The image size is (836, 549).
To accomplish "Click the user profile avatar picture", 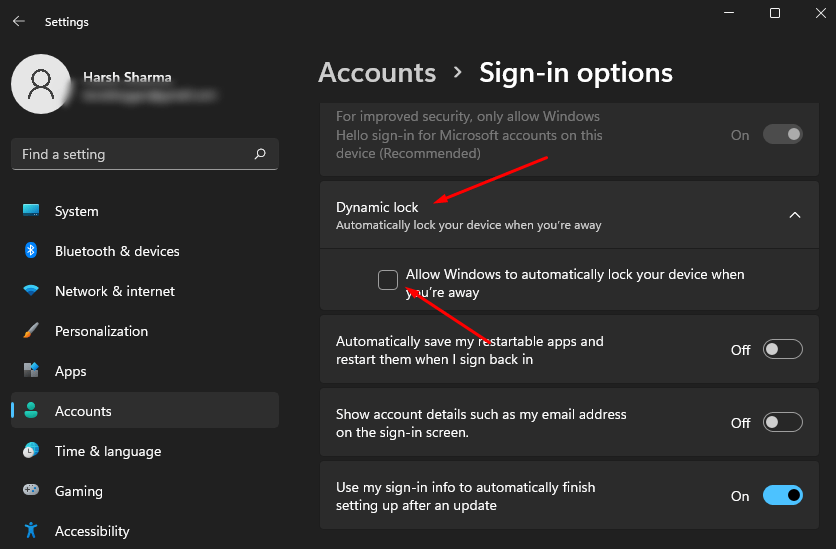I will 41,84.
